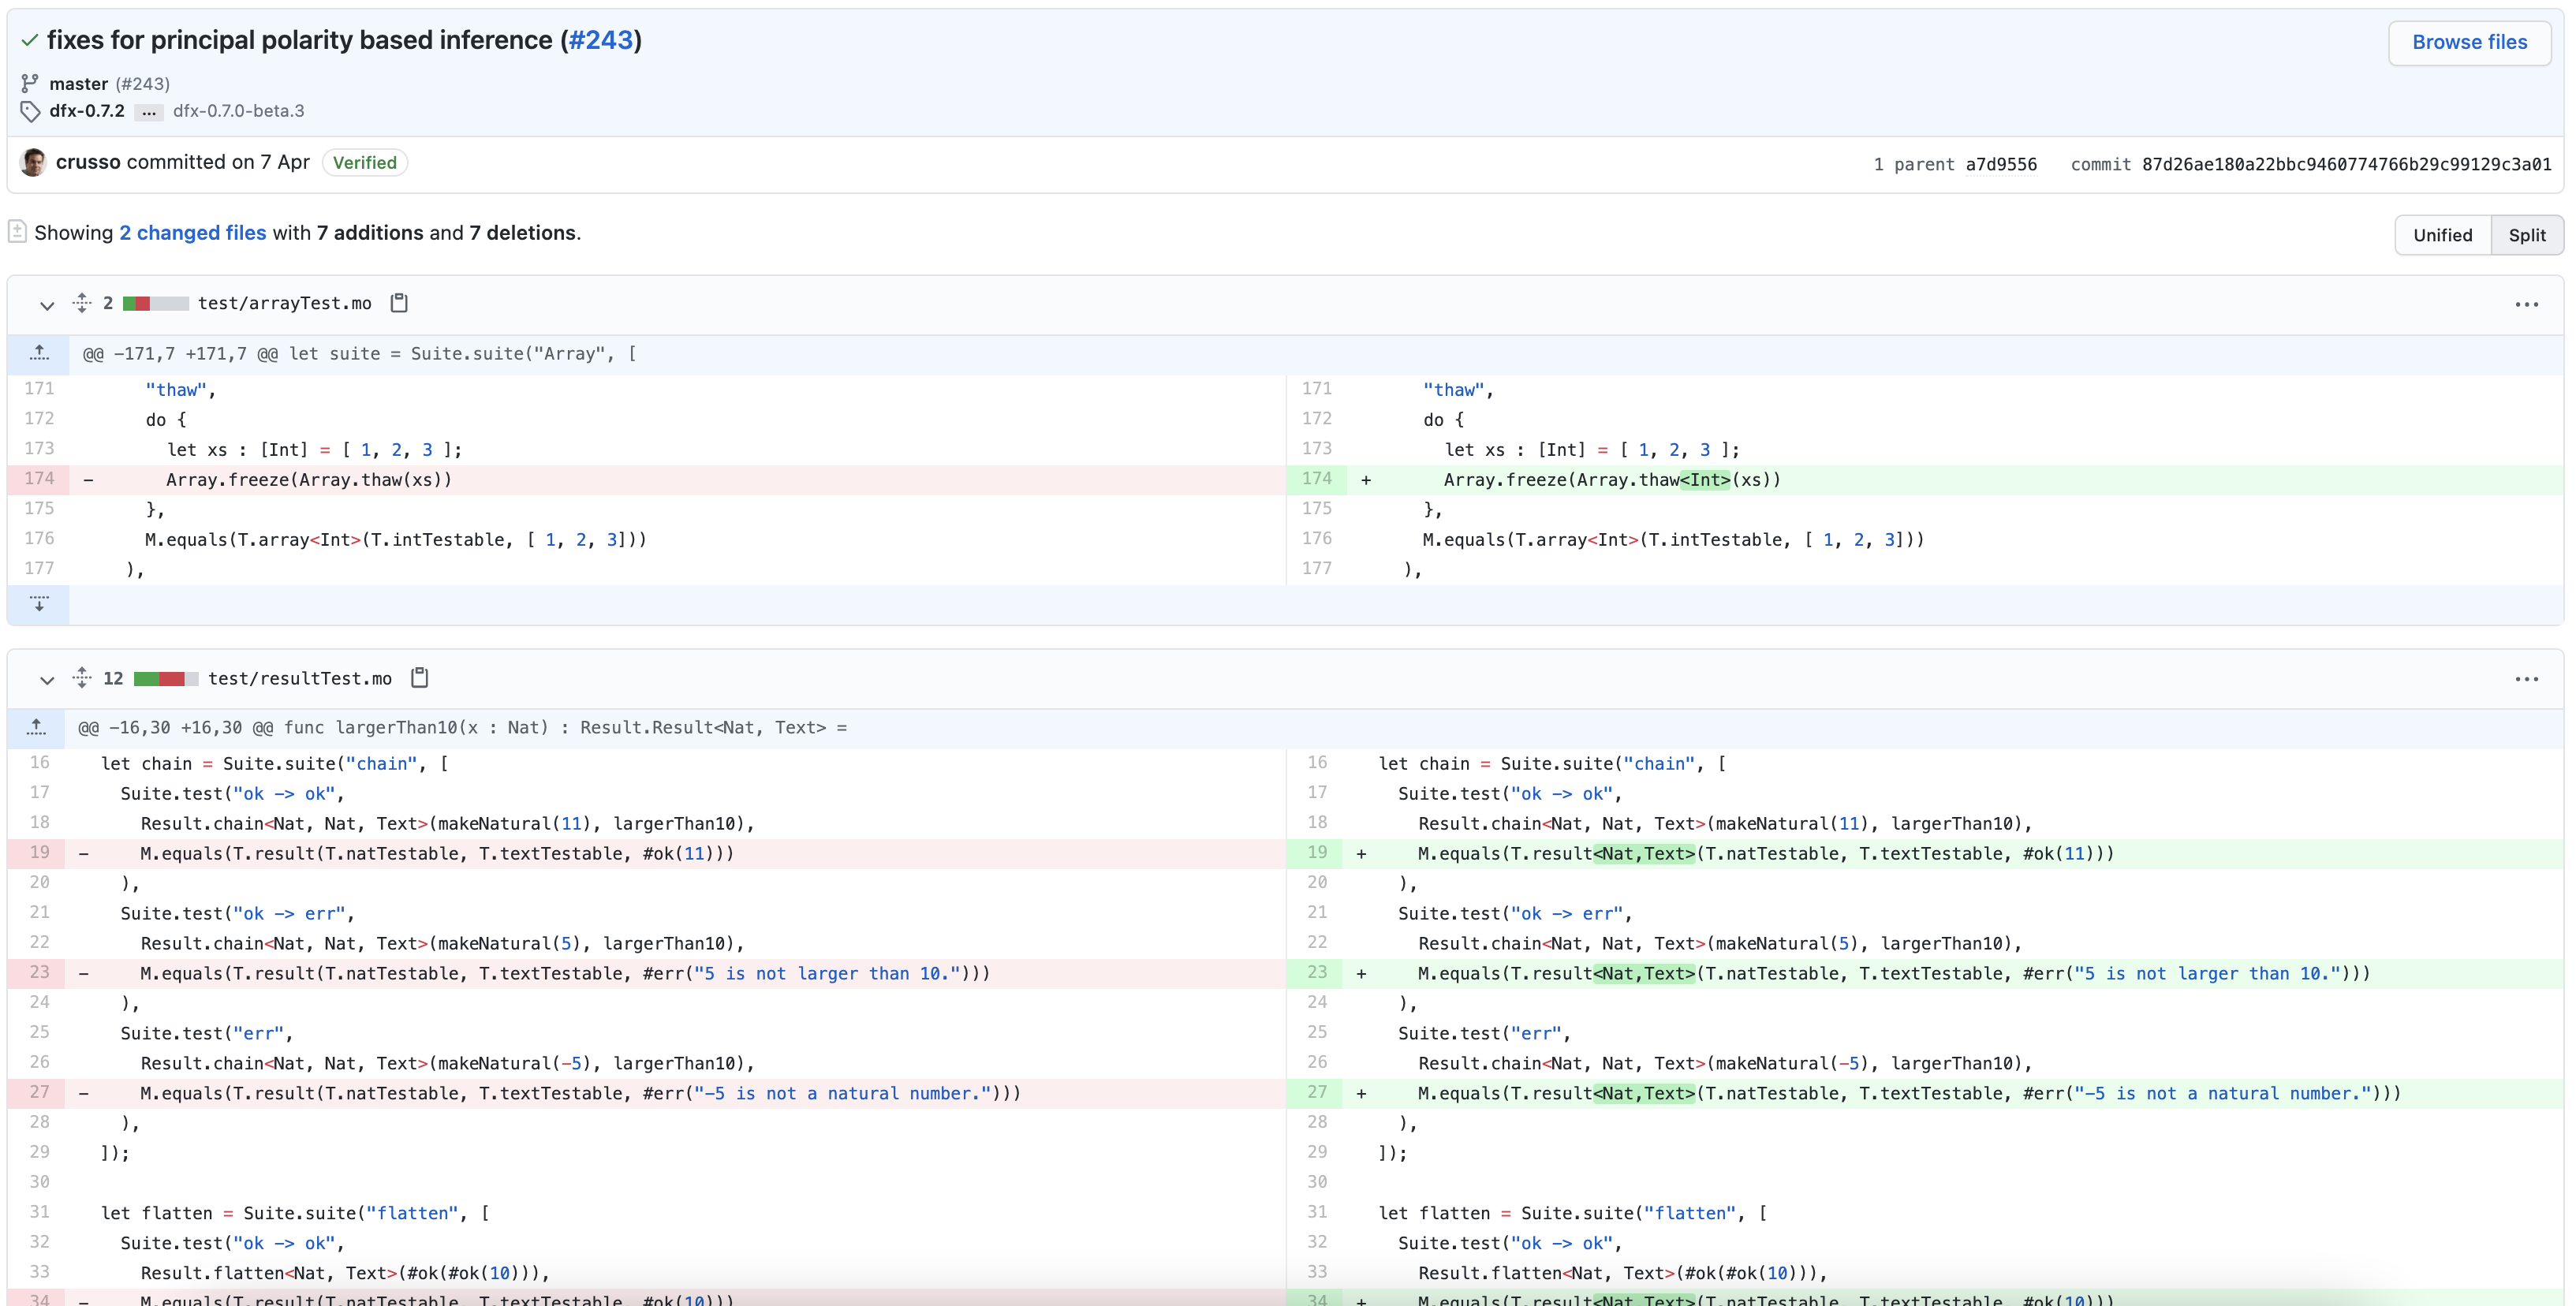Expand lines above arrayTest.mo hunk
Image resolution: width=2576 pixels, height=1306 pixels.
[x=39, y=353]
